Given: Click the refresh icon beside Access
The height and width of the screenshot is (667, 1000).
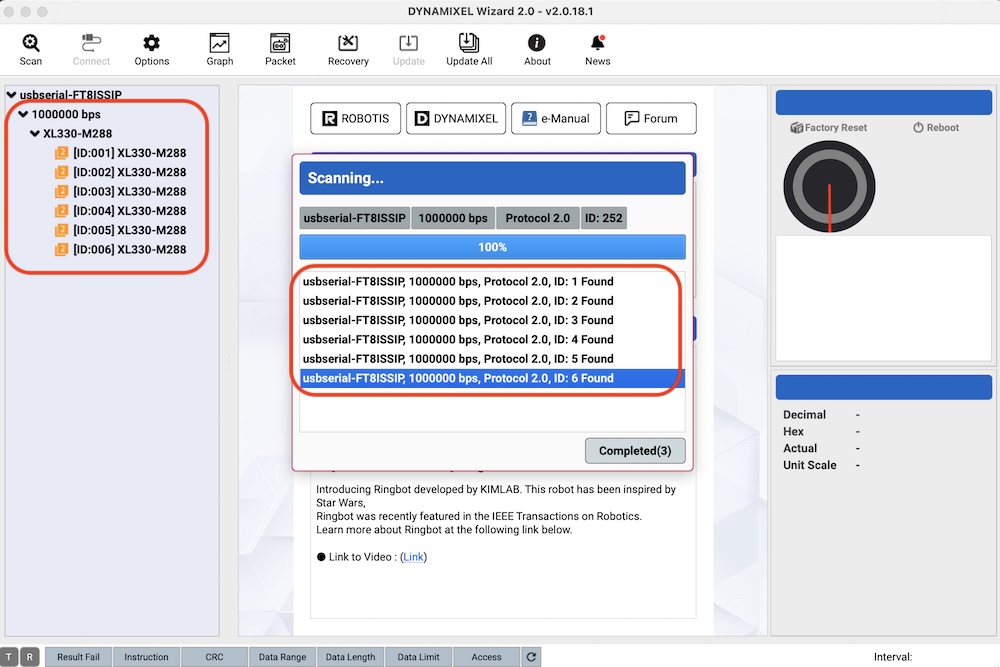Looking at the screenshot, I should (532, 657).
